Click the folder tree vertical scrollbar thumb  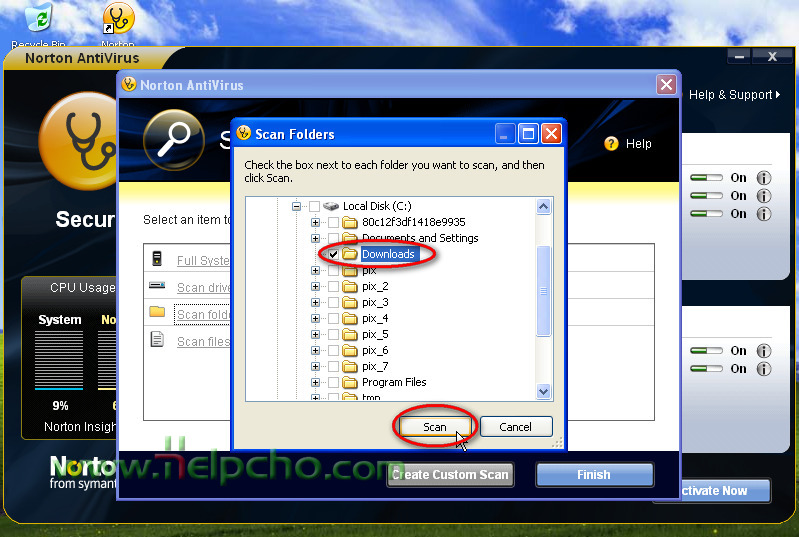[x=544, y=291]
